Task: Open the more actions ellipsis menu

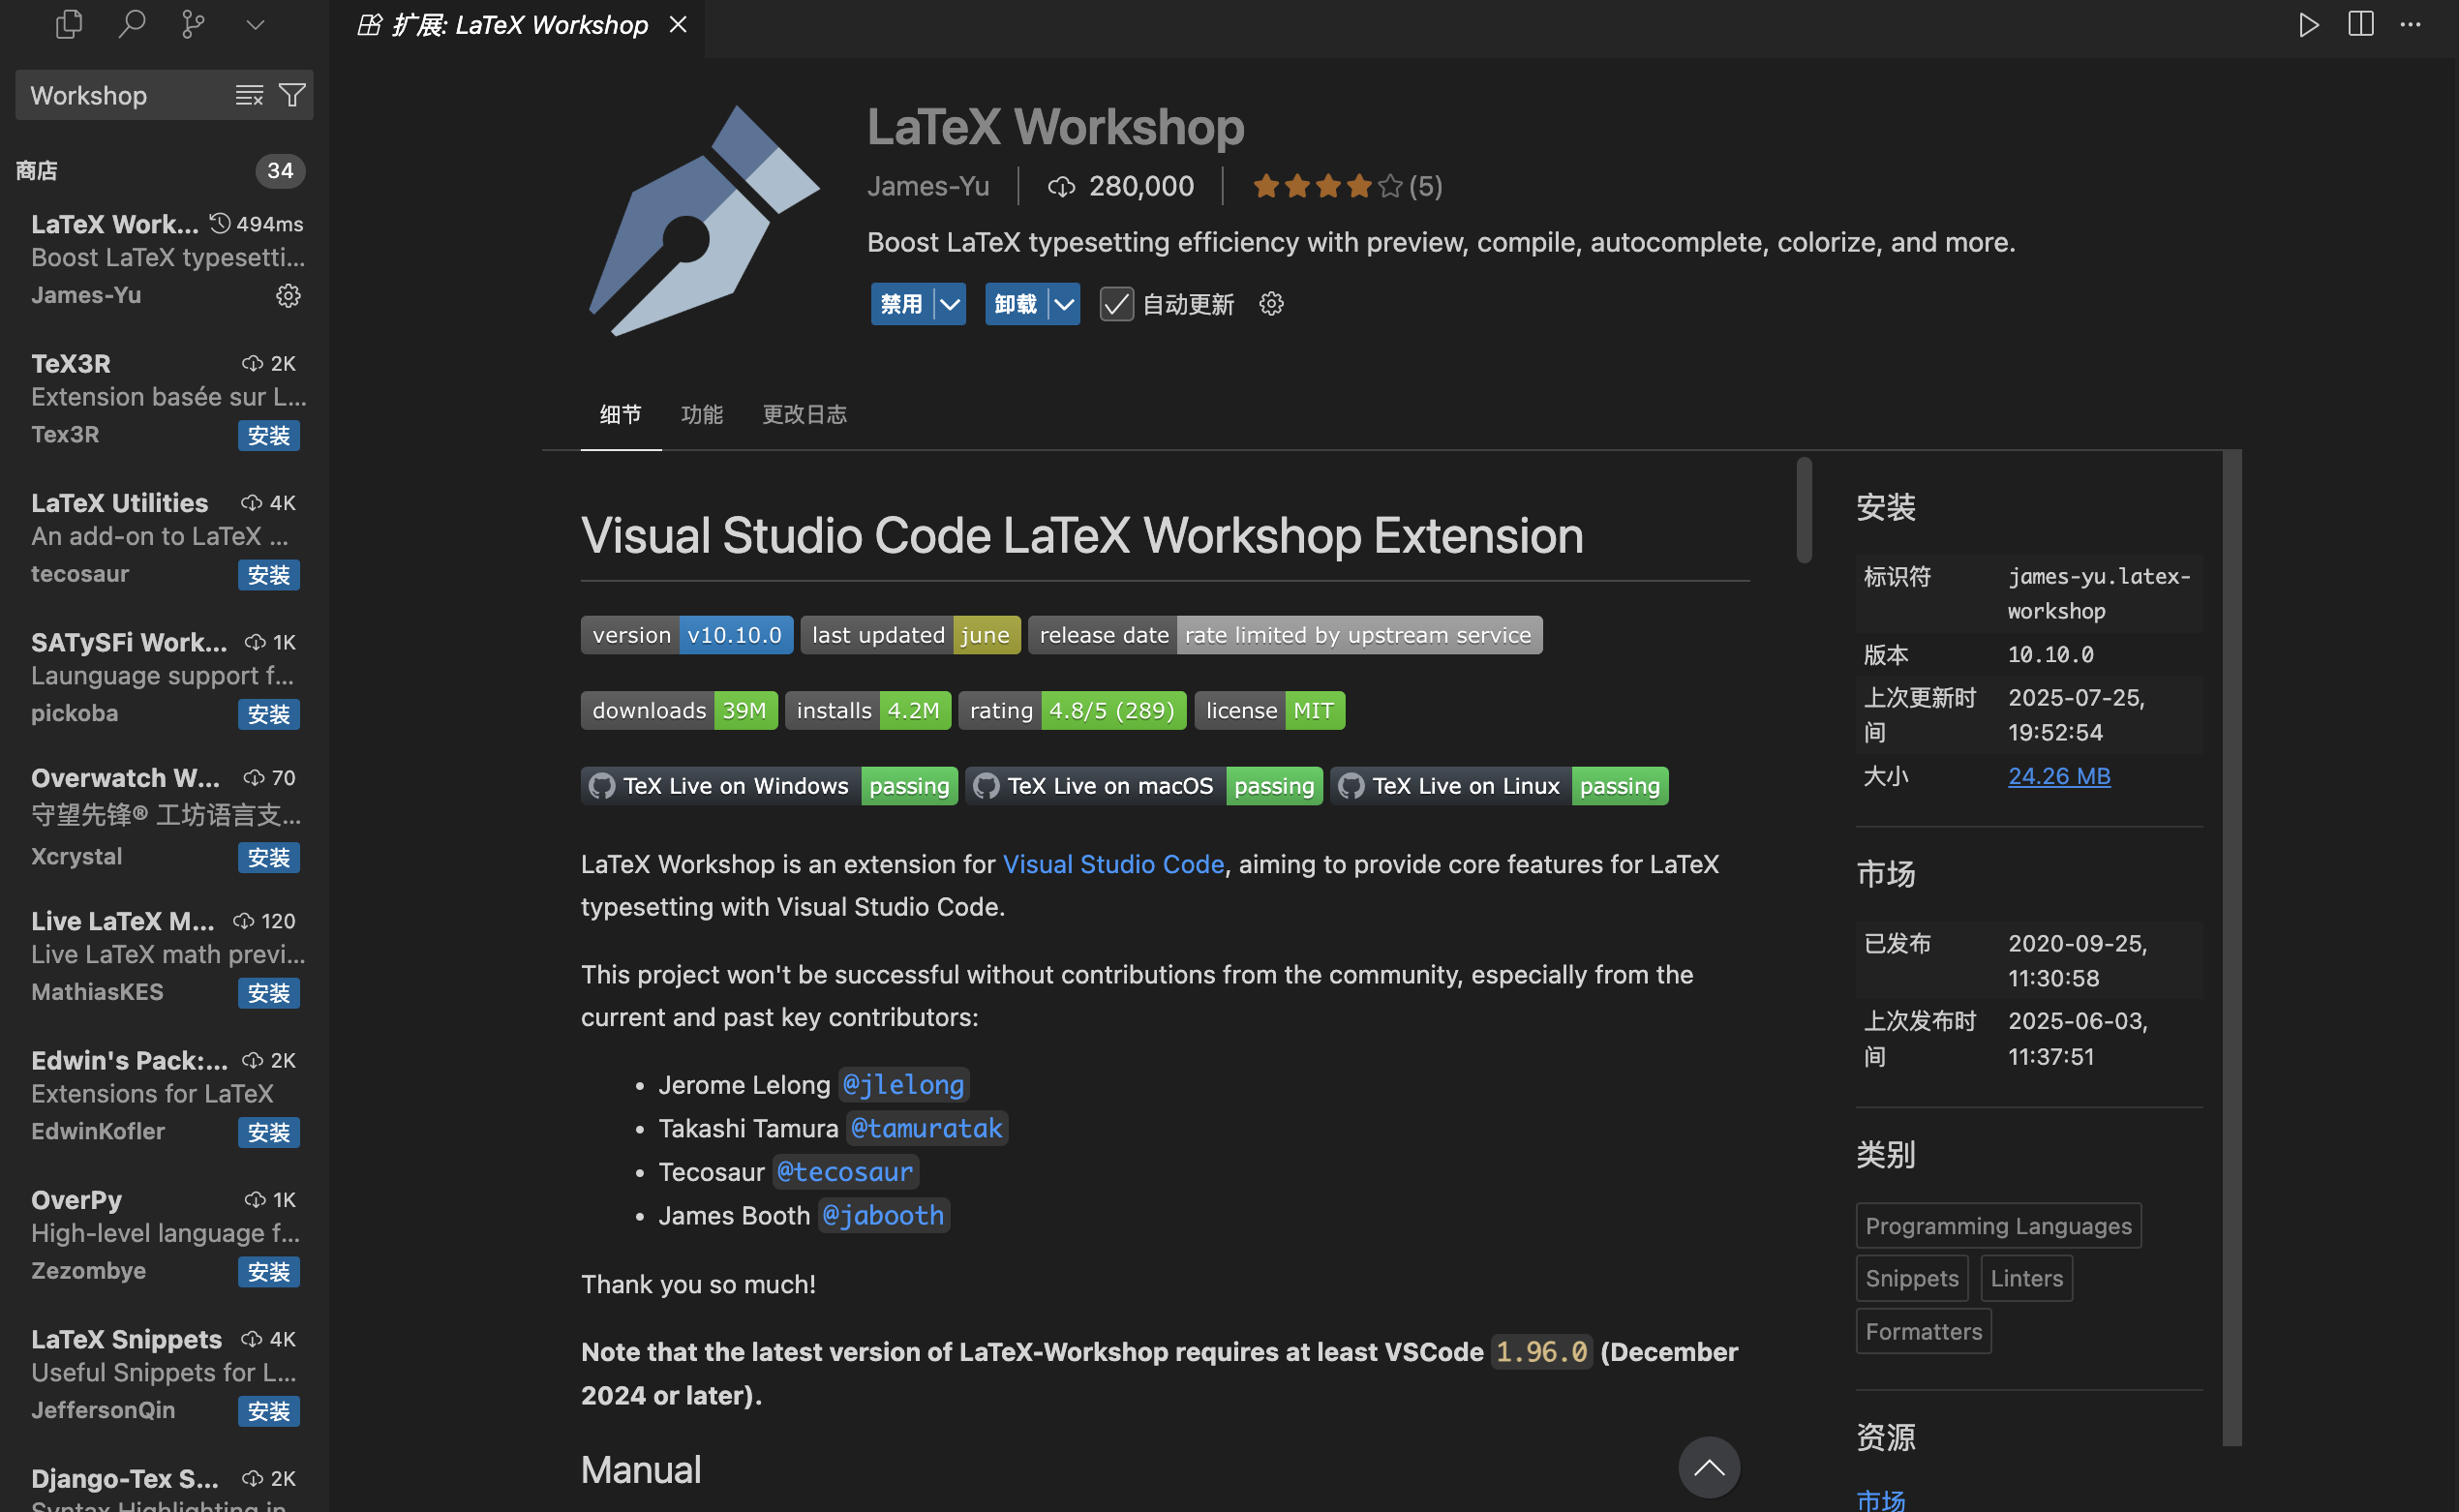Action: coord(2411,24)
